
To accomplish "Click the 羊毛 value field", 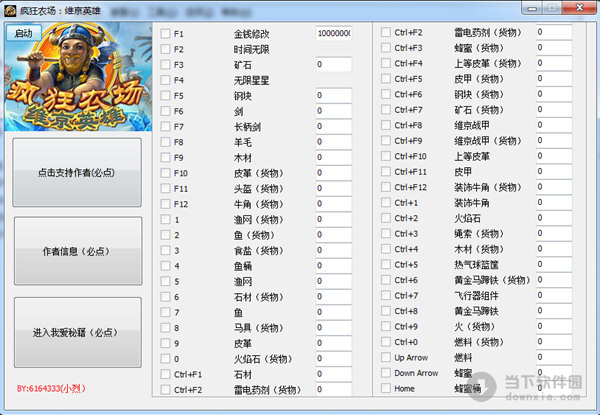I will pyautogui.click(x=334, y=142).
